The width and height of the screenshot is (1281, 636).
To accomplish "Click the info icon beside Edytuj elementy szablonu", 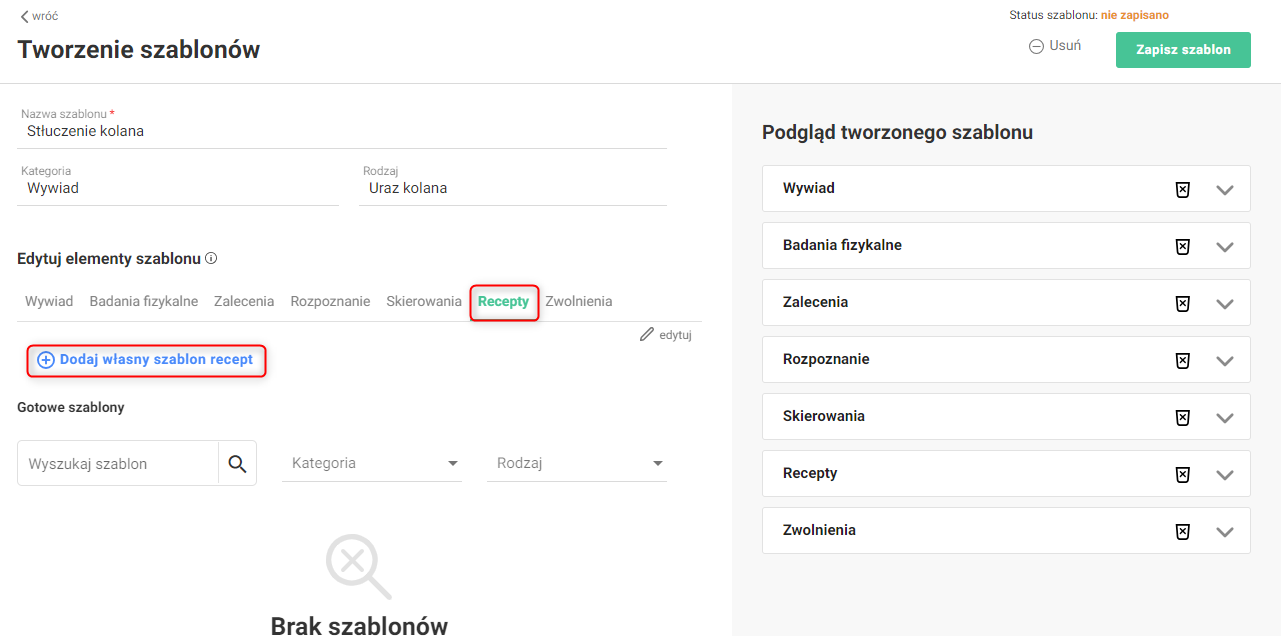I will pos(211,258).
